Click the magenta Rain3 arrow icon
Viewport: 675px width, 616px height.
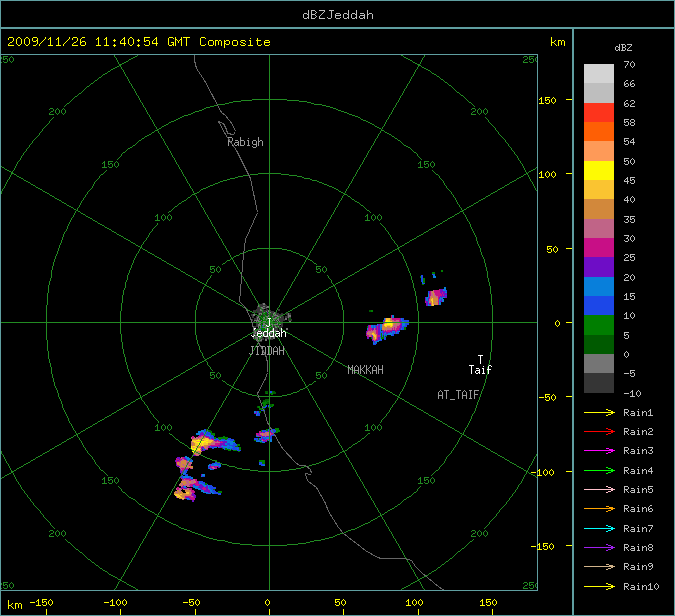point(599,451)
